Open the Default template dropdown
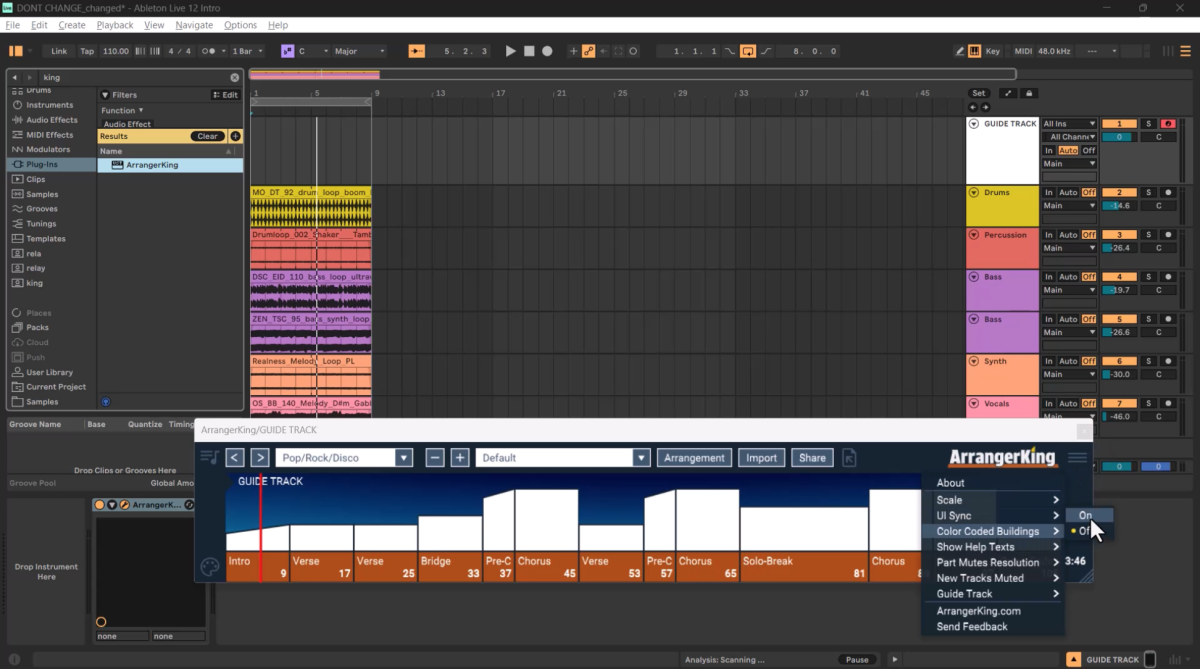1200x669 pixels. pyautogui.click(x=563, y=458)
